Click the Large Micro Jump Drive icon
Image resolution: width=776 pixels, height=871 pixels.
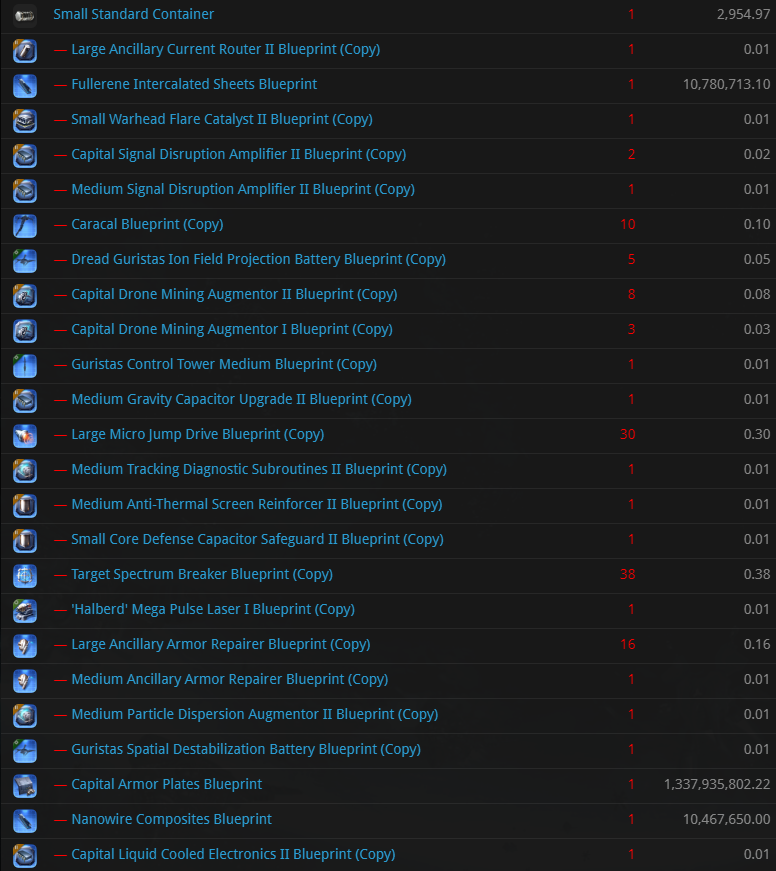tap(24, 436)
